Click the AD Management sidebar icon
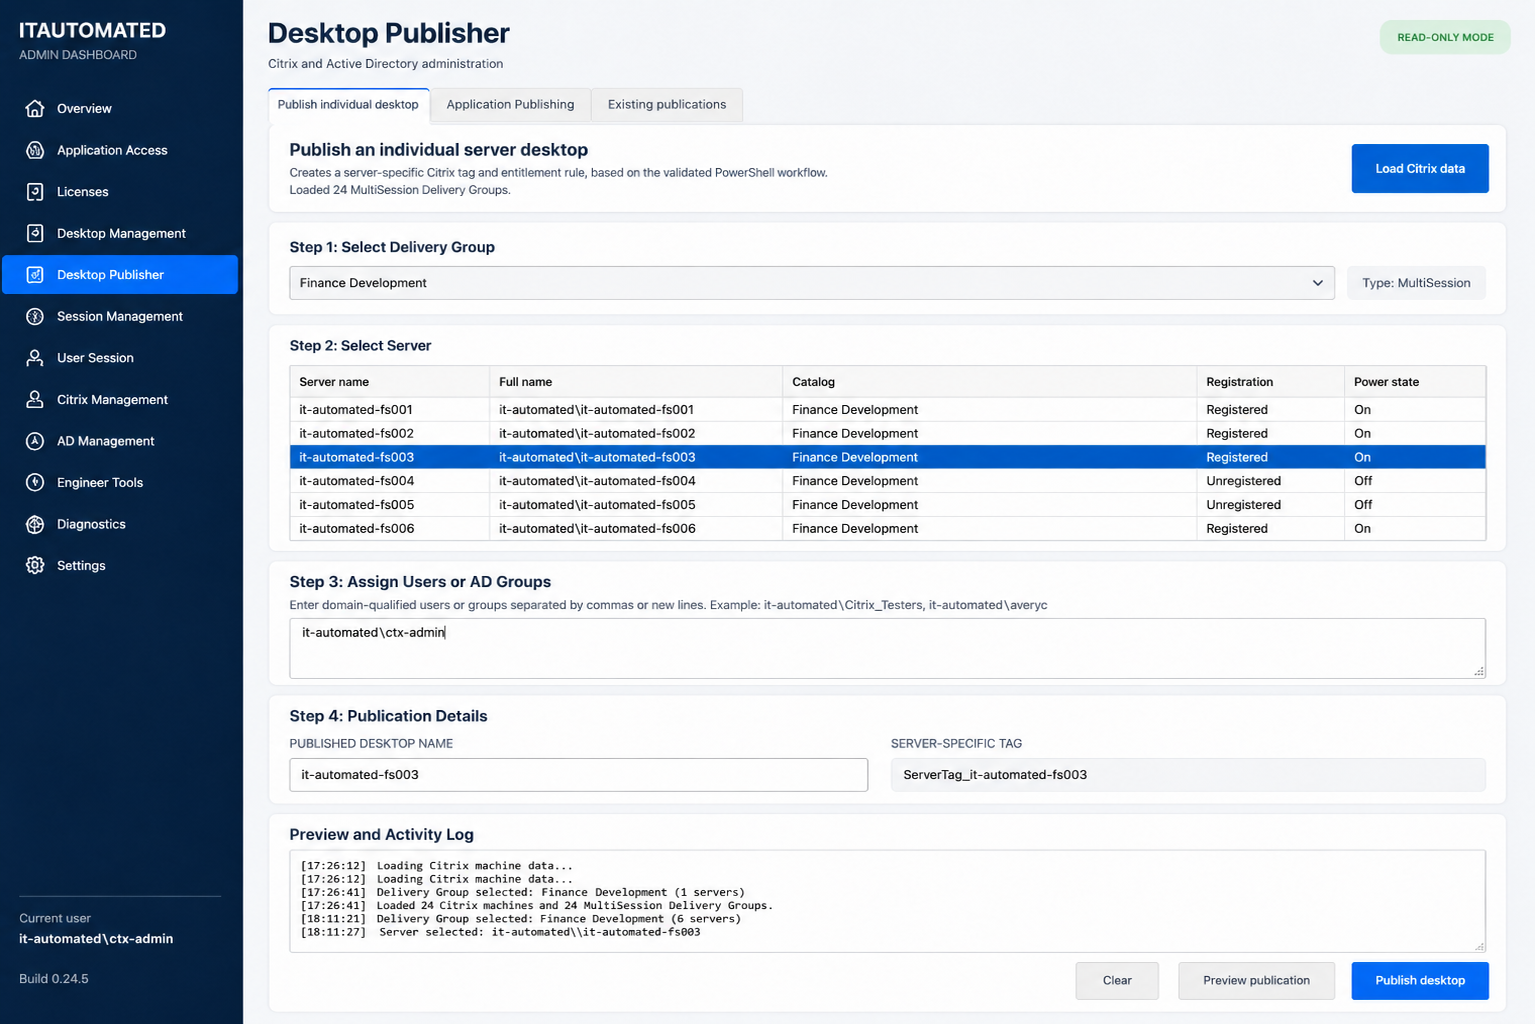The image size is (1535, 1024). tap(35, 441)
